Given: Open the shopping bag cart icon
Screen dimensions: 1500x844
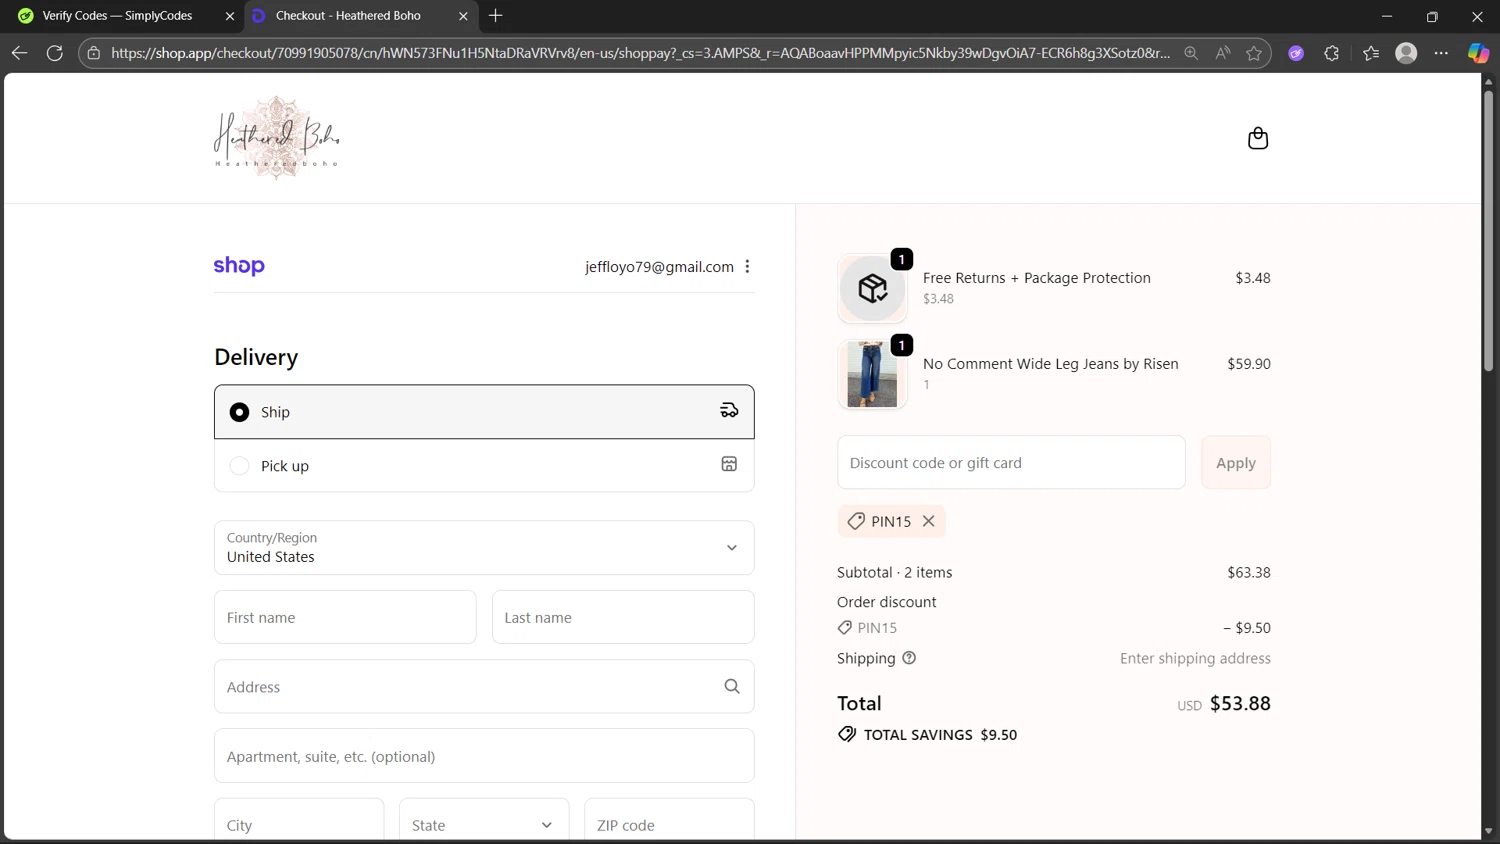Looking at the screenshot, I should tap(1258, 138).
